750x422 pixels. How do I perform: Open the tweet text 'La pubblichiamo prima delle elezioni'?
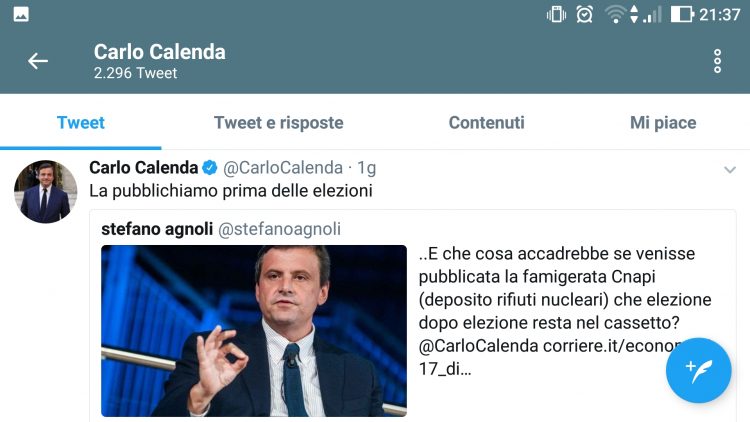(x=230, y=190)
